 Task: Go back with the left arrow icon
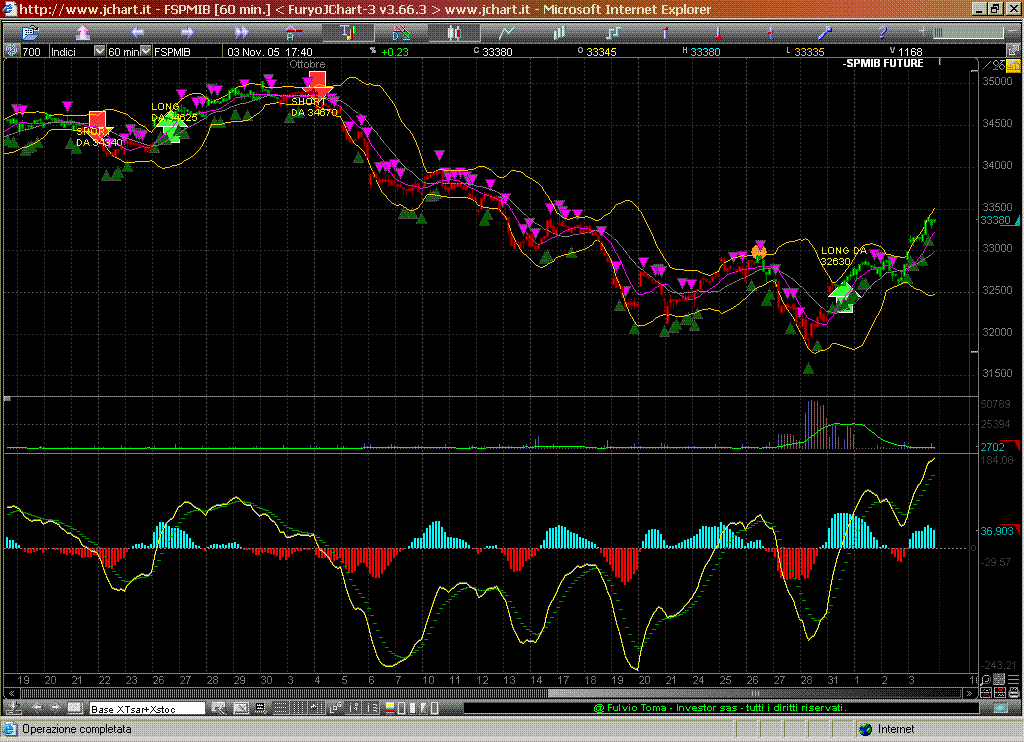point(137,32)
